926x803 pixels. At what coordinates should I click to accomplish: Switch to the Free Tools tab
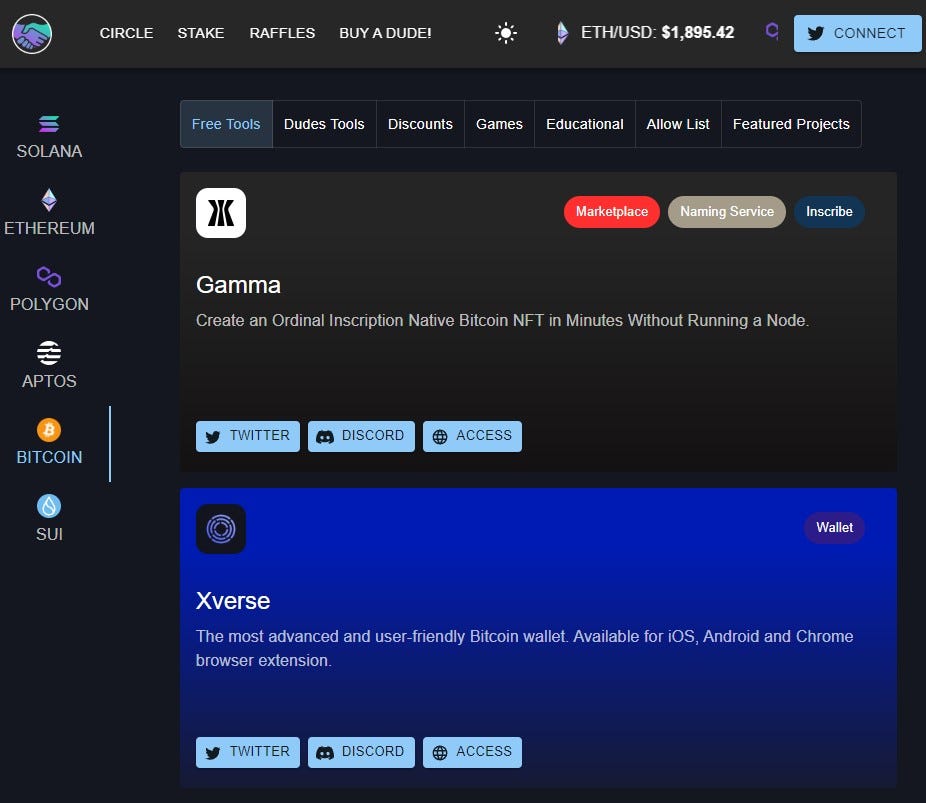[226, 124]
